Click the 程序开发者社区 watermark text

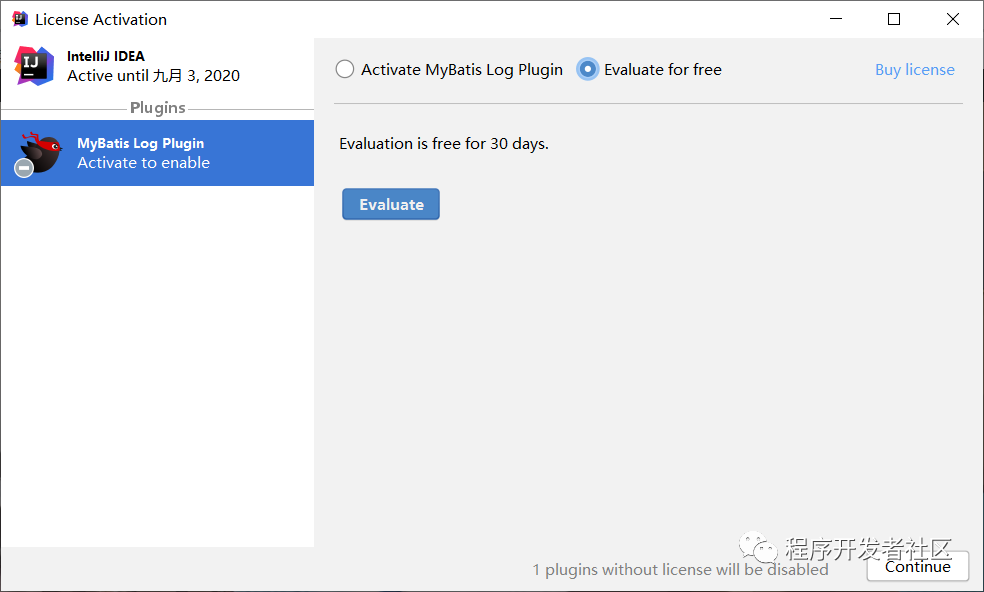tap(868, 548)
